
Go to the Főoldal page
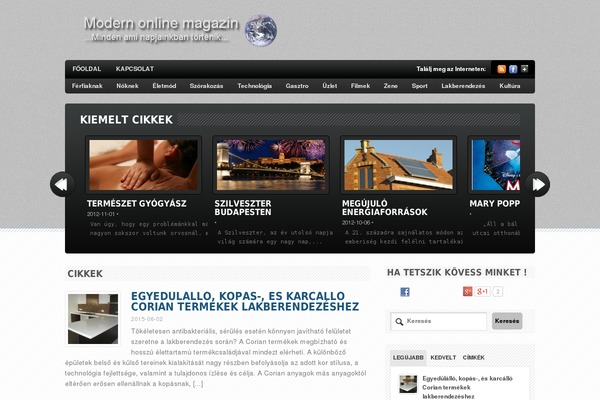pyautogui.click(x=87, y=69)
